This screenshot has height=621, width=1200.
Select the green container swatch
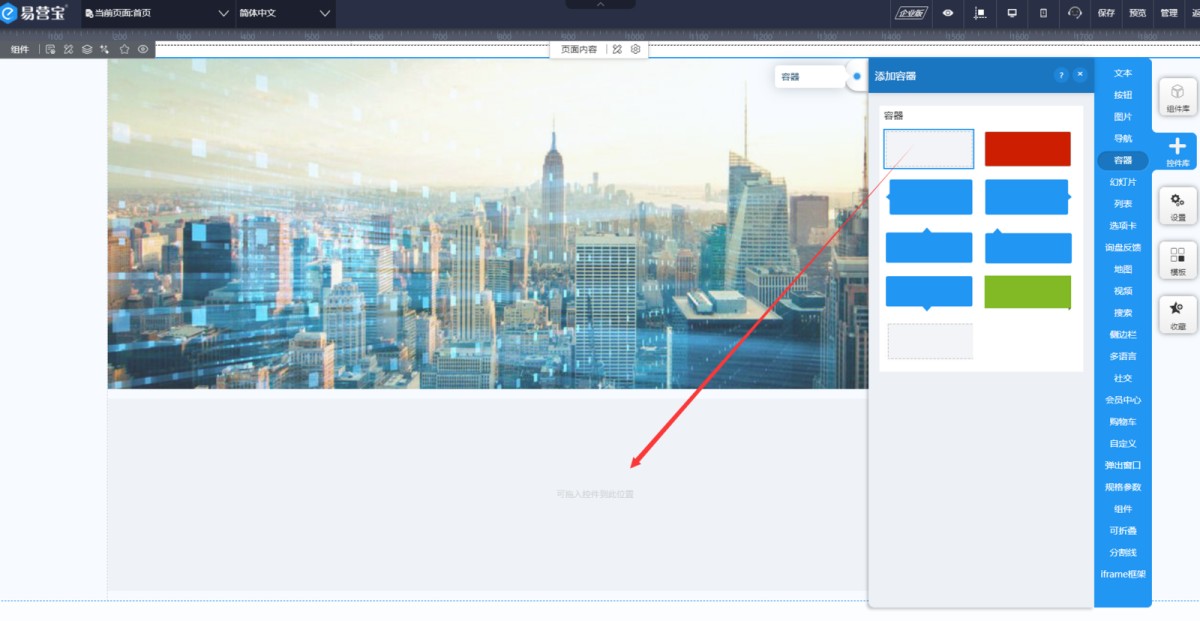point(1028,292)
